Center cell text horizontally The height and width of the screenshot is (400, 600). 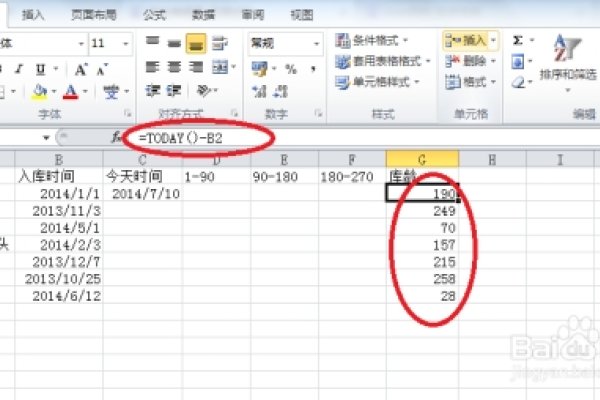pos(174,67)
